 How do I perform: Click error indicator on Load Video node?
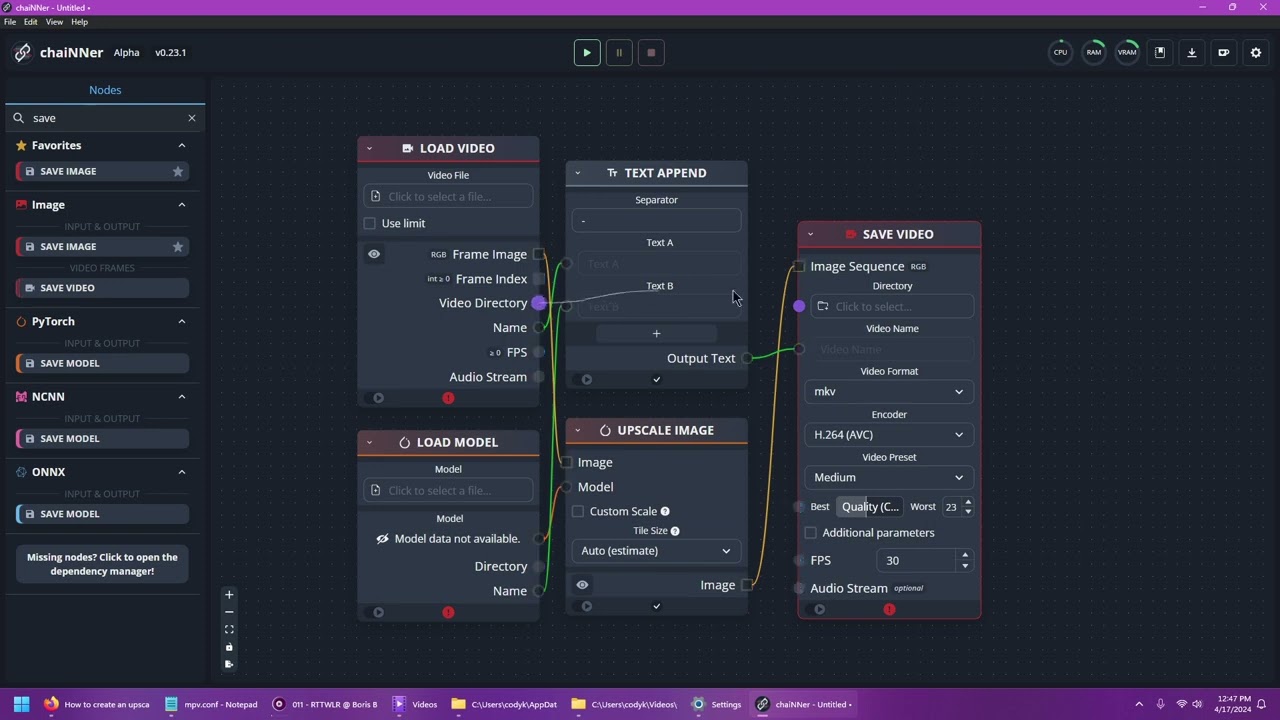448,398
